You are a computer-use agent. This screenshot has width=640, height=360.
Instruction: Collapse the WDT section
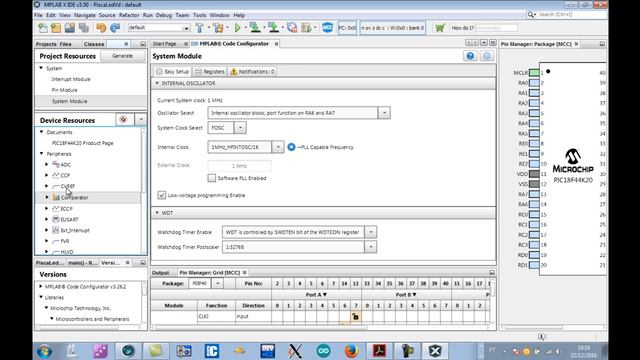pyautogui.click(x=157, y=213)
